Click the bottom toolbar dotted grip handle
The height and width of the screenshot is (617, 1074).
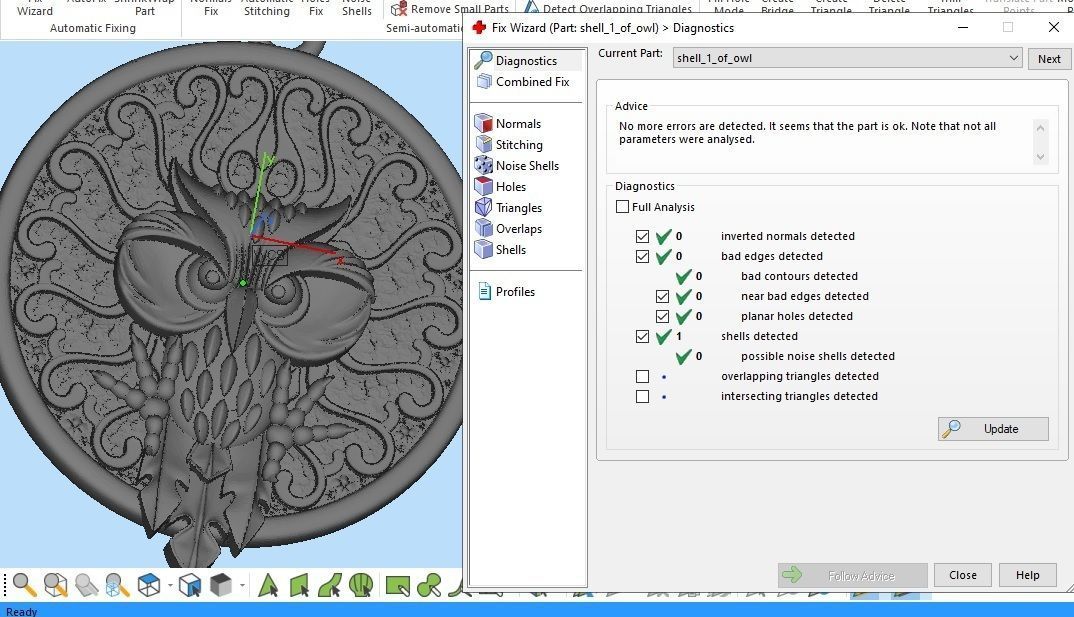point(5,585)
